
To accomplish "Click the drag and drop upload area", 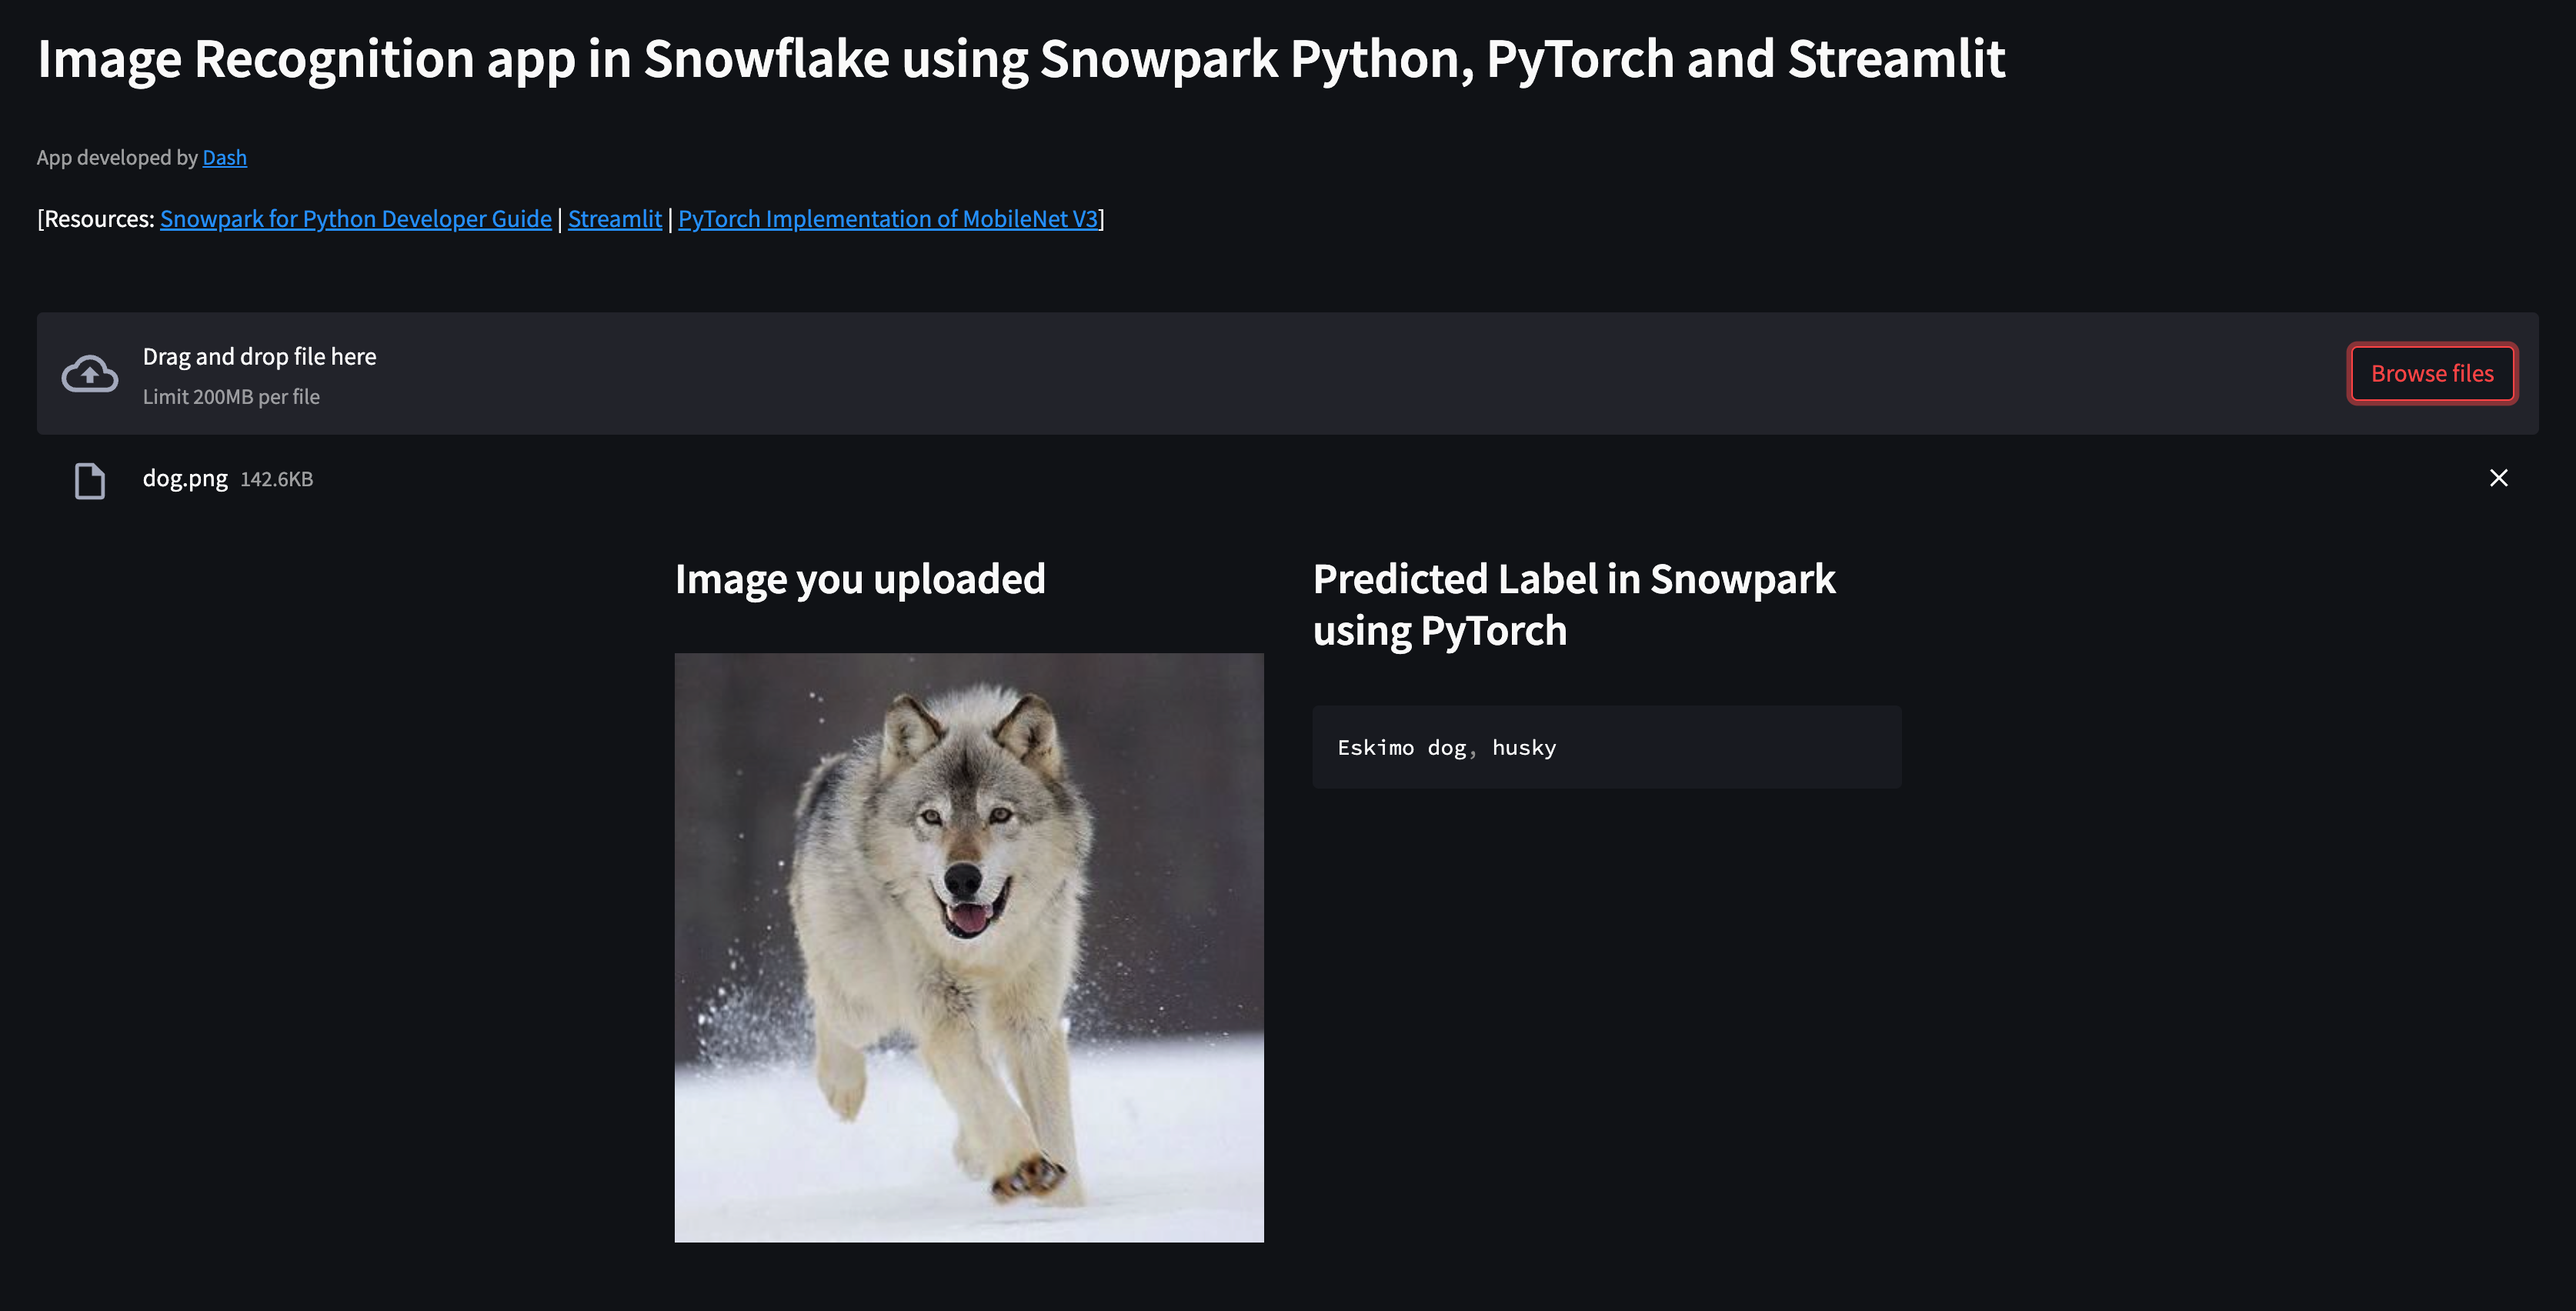I will 1200,373.
